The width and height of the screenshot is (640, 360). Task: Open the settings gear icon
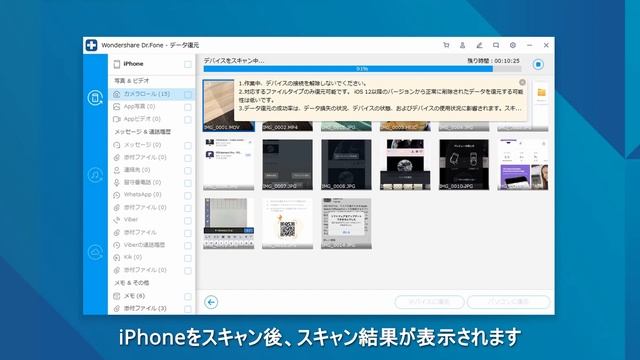[513, 45]
